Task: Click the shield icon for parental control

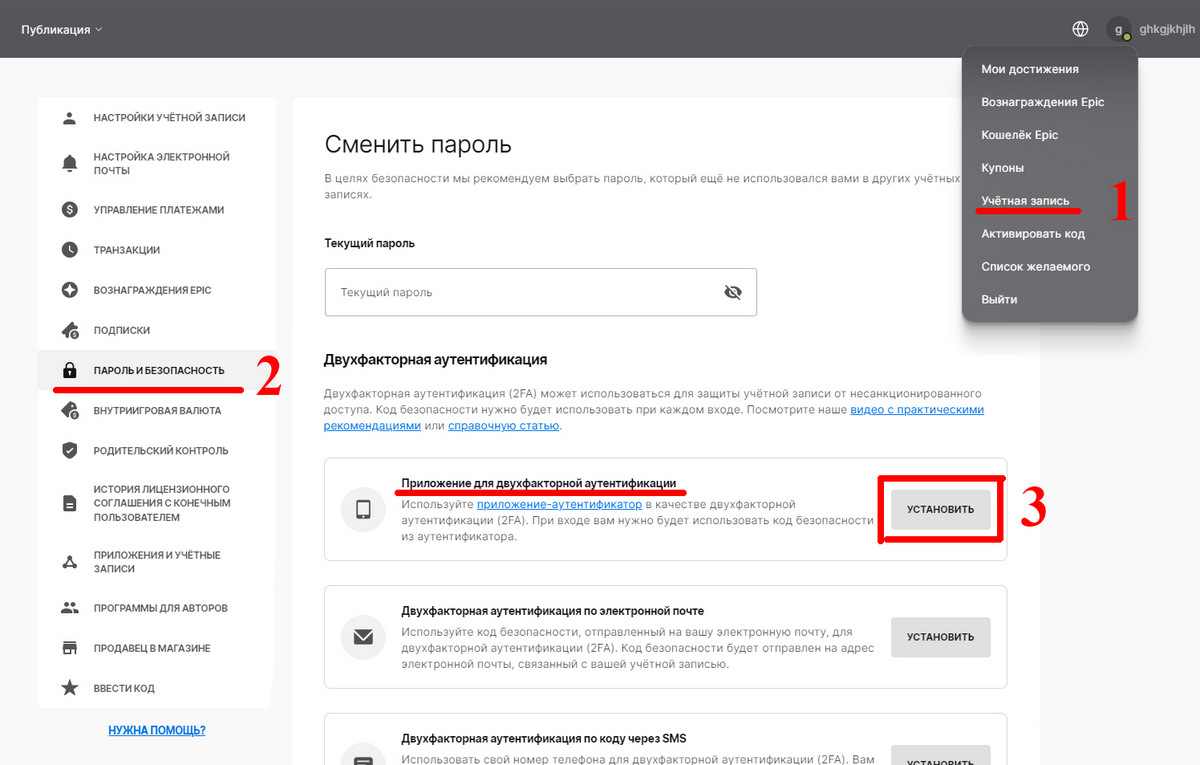Action: [x=69, y=450]
